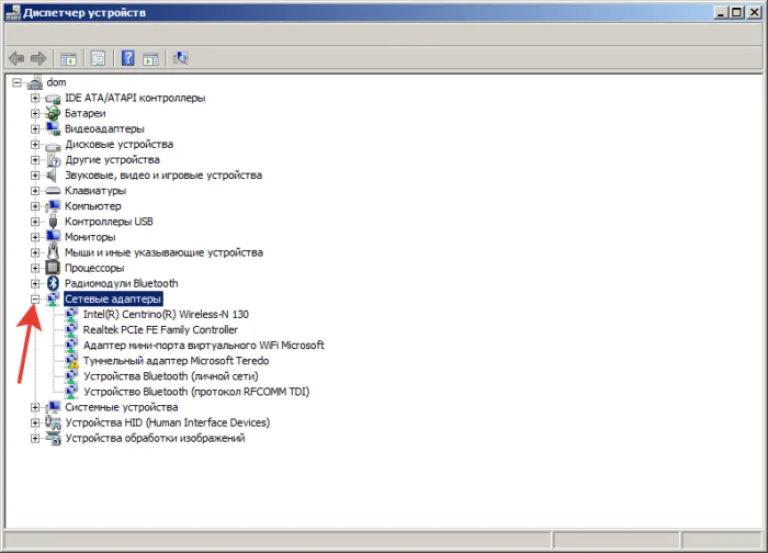This screenshot has height=553, width=768.
Task: Expand the Дисковые устройства node
Action: point(35,144)
